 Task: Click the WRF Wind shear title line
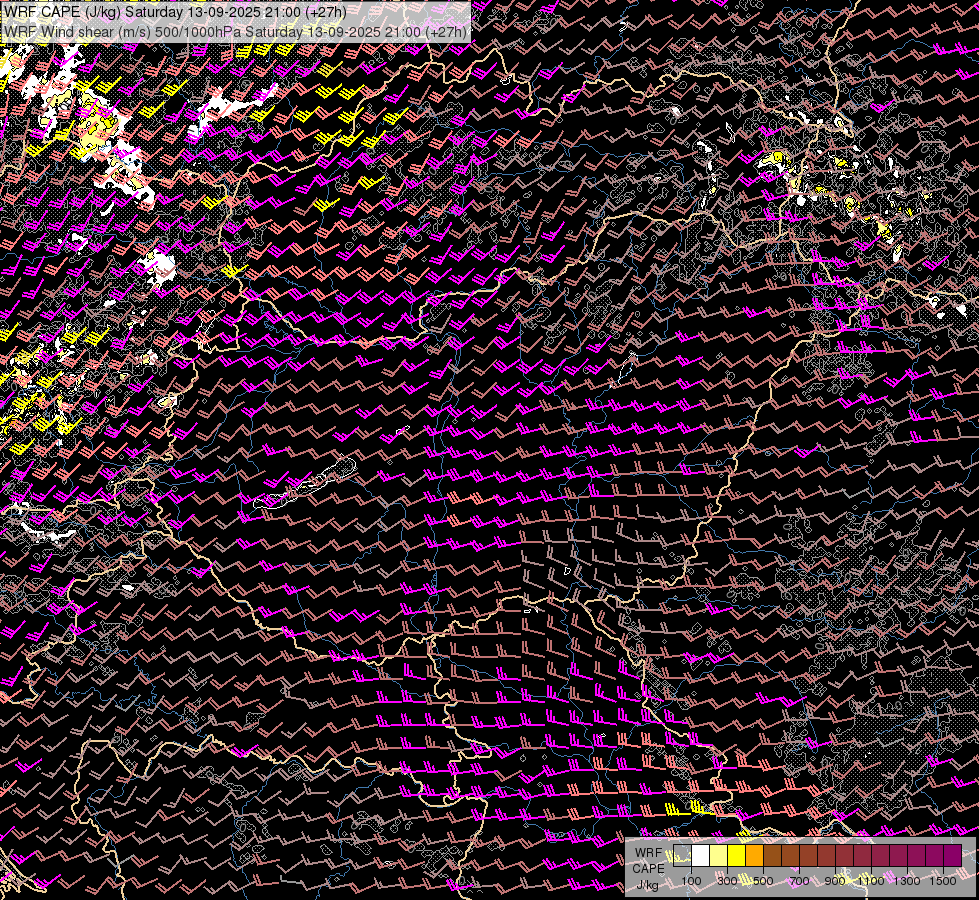pos(235,32)
